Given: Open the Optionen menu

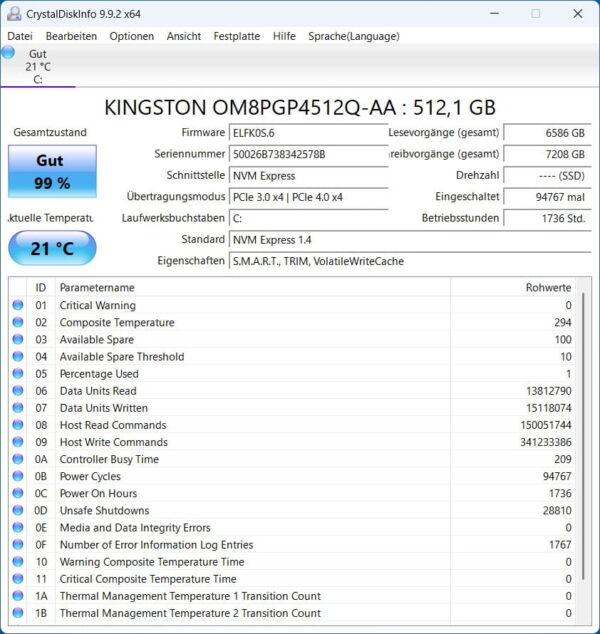Looking at the screenshot, I should (x=131, y=36).
